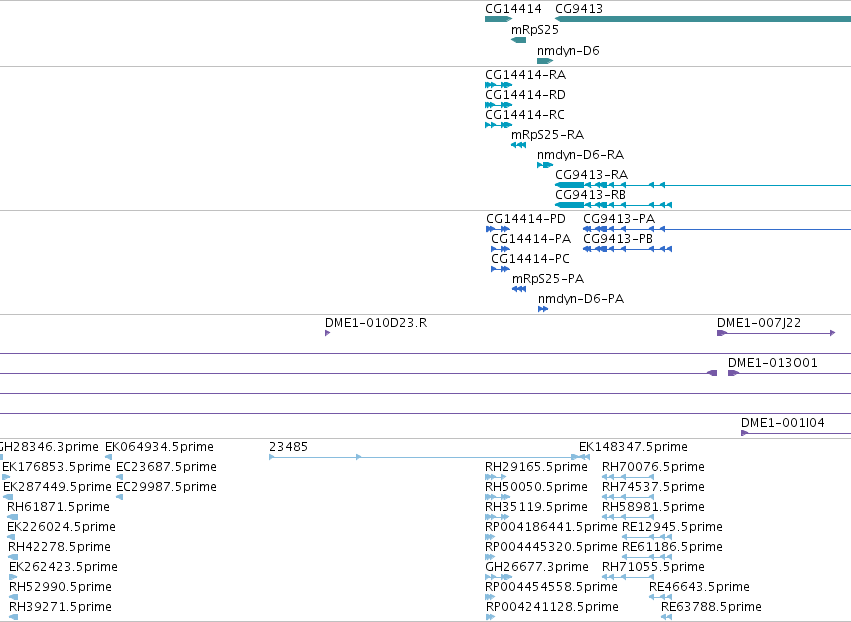Click EST EC23687.5prime
Viewport: 851px width, 622px height.
tap(166, 467)
